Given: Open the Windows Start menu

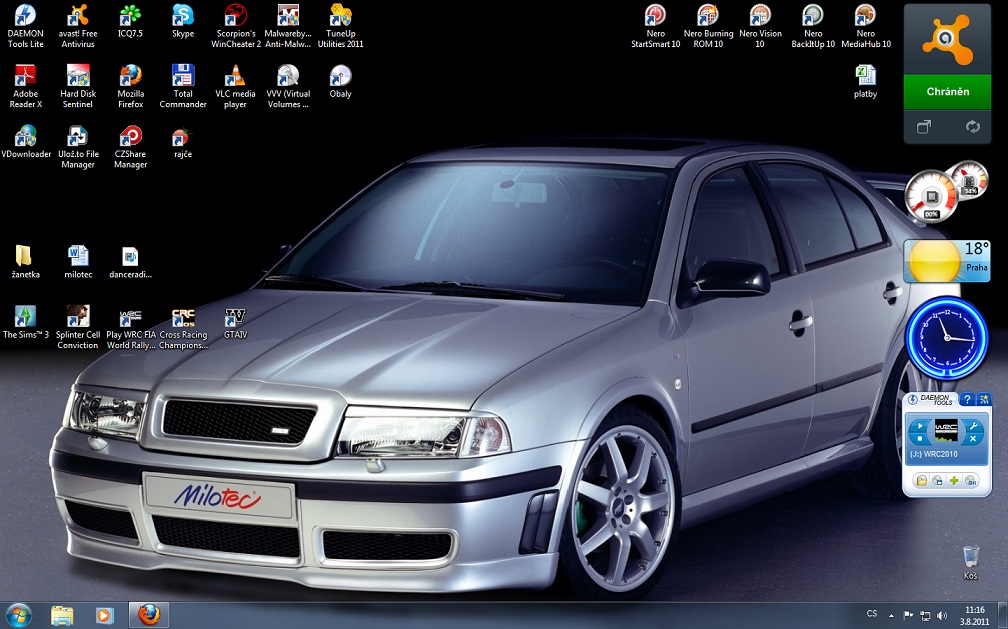Looking at the screenshot, I should pos(19,613).
